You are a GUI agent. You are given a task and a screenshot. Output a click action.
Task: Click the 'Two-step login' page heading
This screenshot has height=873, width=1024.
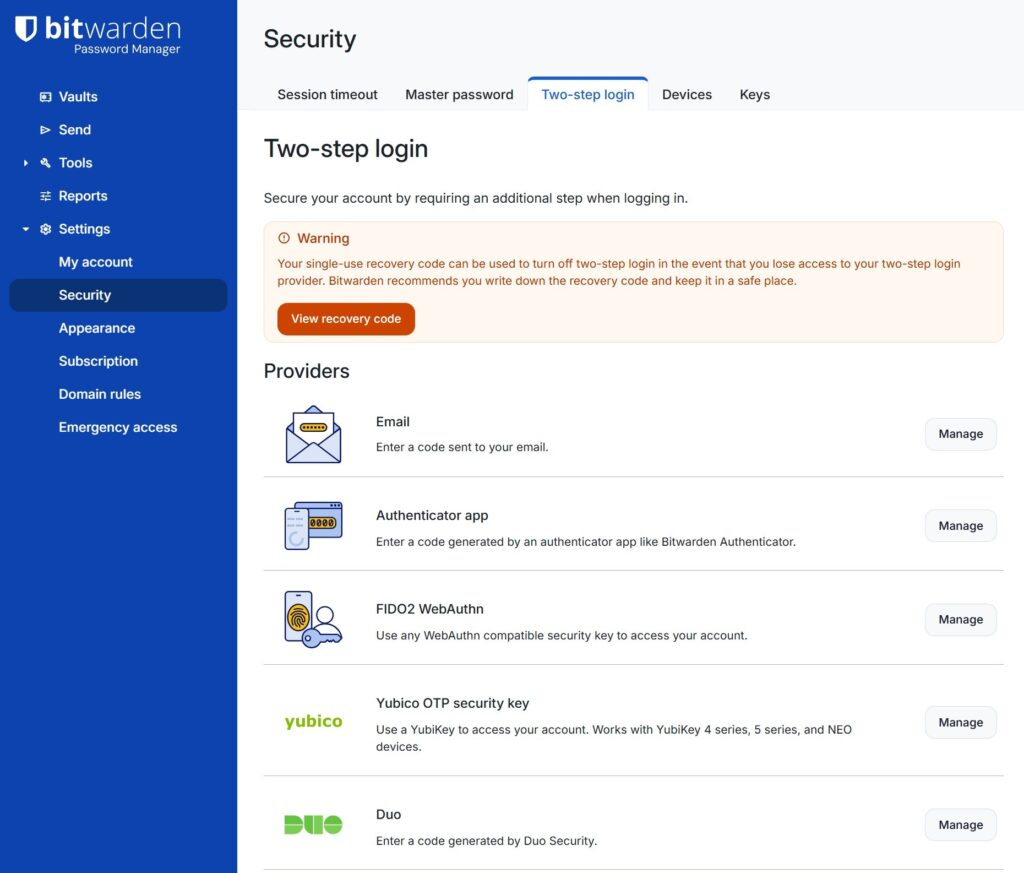click(346, 149)
